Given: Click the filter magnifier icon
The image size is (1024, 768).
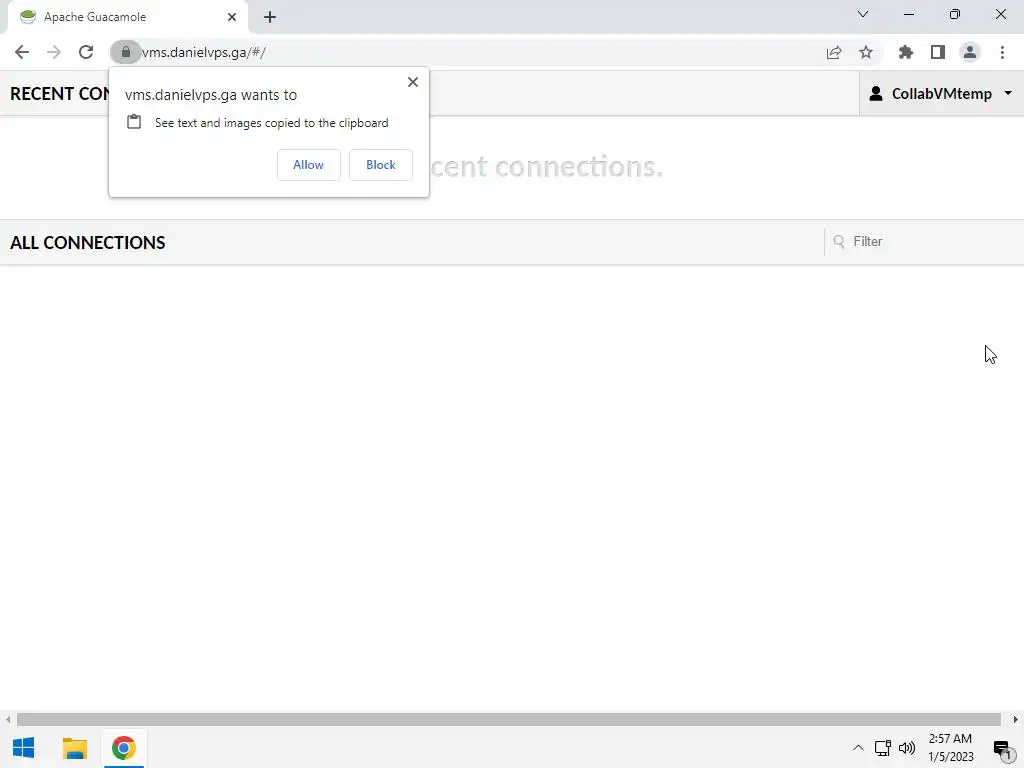Looking at the screenshot, I should tap(839, 242).
